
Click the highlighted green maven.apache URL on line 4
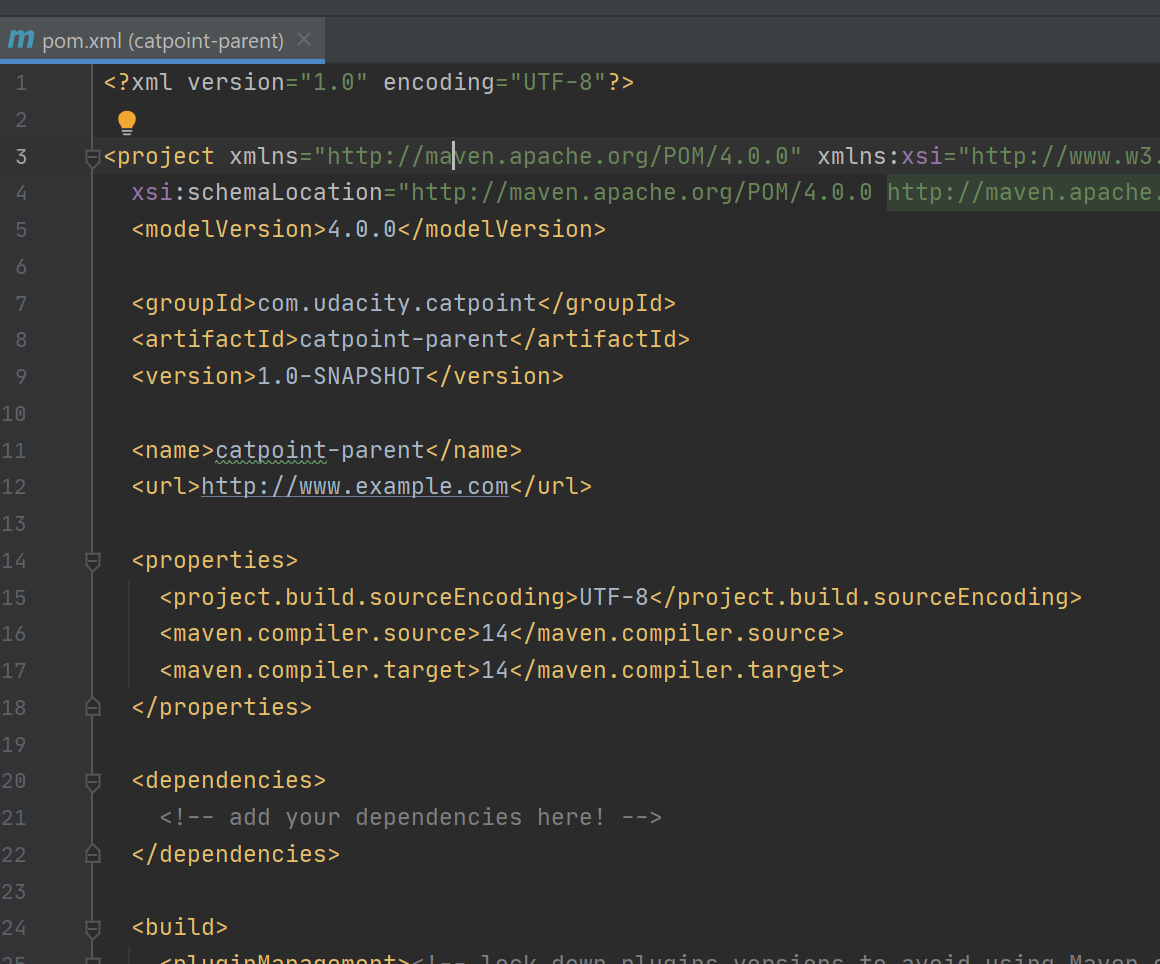click(x=1023, y=192)
